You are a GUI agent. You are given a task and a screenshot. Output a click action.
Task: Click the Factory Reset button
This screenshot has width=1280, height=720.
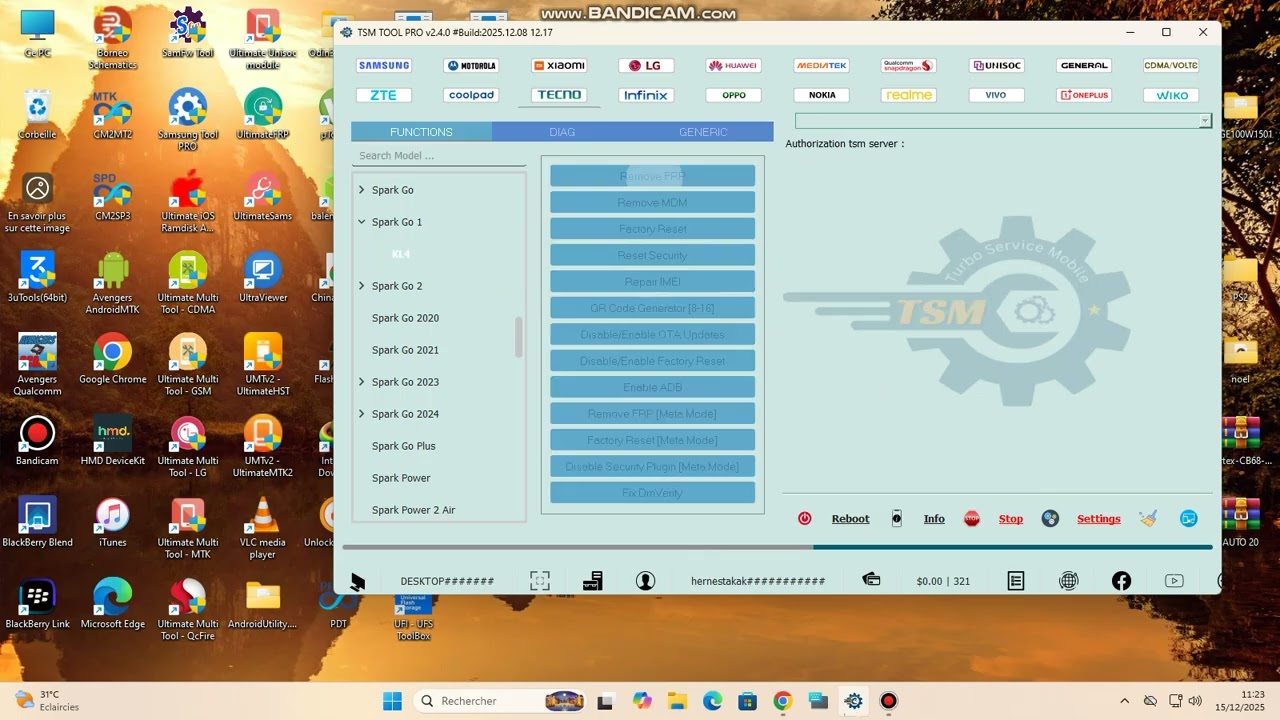tap(652, 229)
